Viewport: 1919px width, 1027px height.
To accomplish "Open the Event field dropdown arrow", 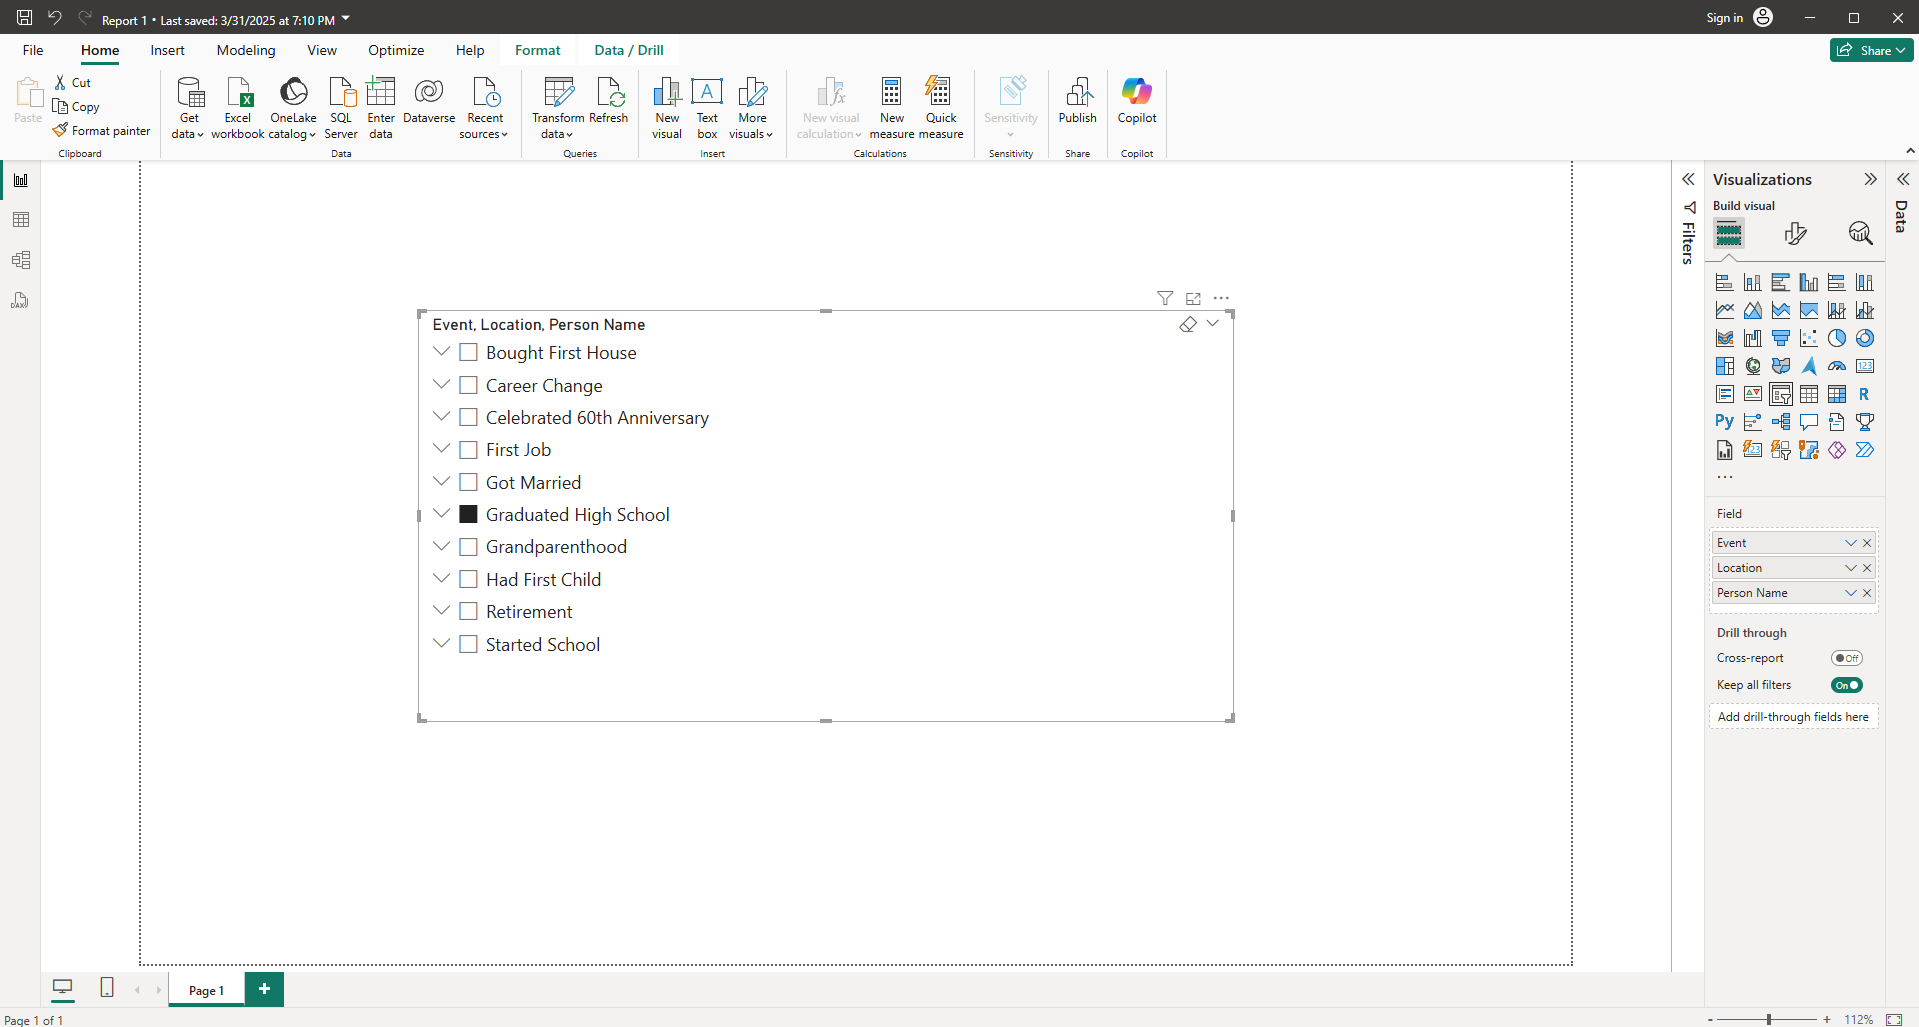I will 1850,543.
